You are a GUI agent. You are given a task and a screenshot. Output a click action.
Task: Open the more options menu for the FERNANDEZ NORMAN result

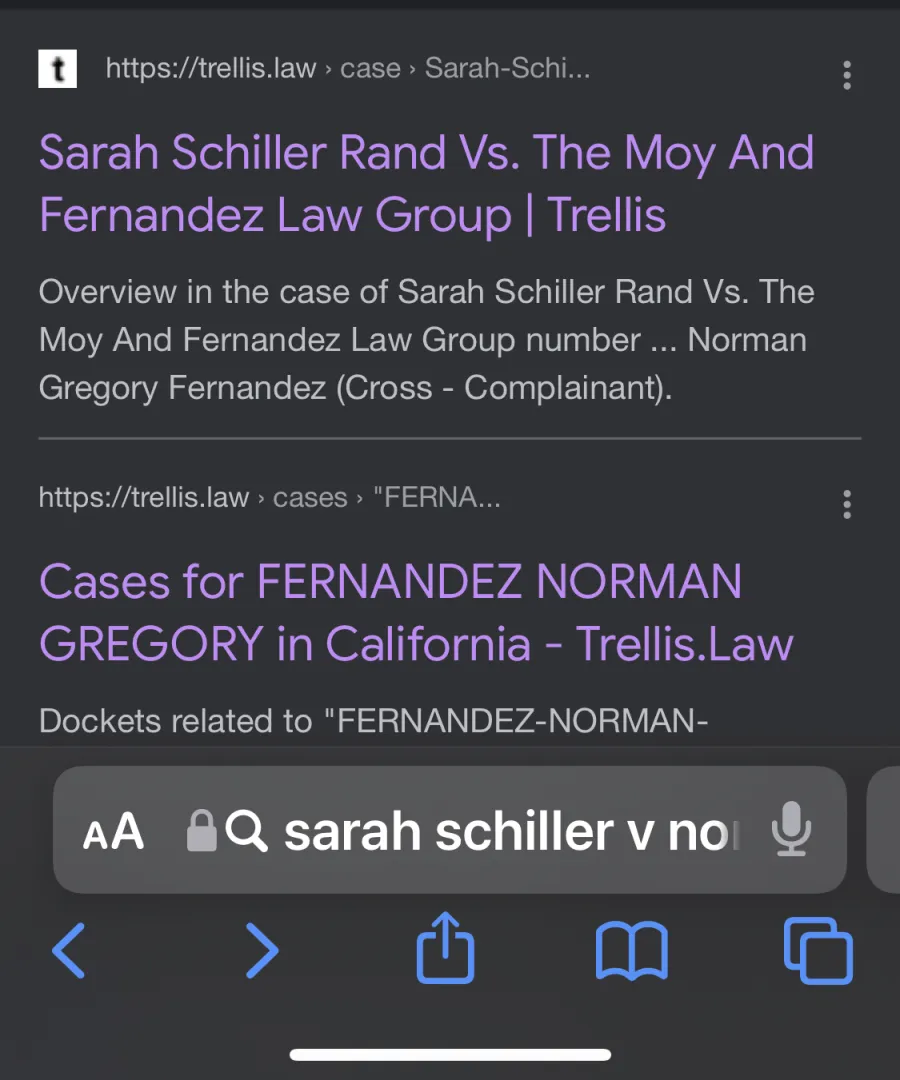[847, 504]
